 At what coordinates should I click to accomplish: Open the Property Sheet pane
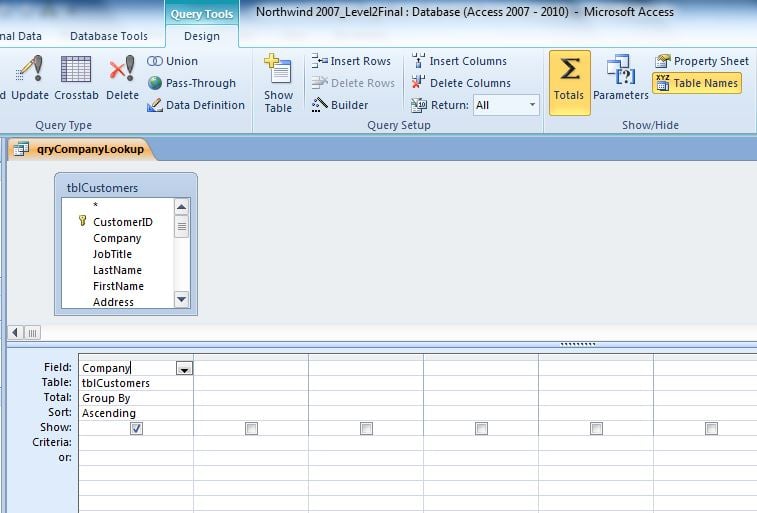702,61
